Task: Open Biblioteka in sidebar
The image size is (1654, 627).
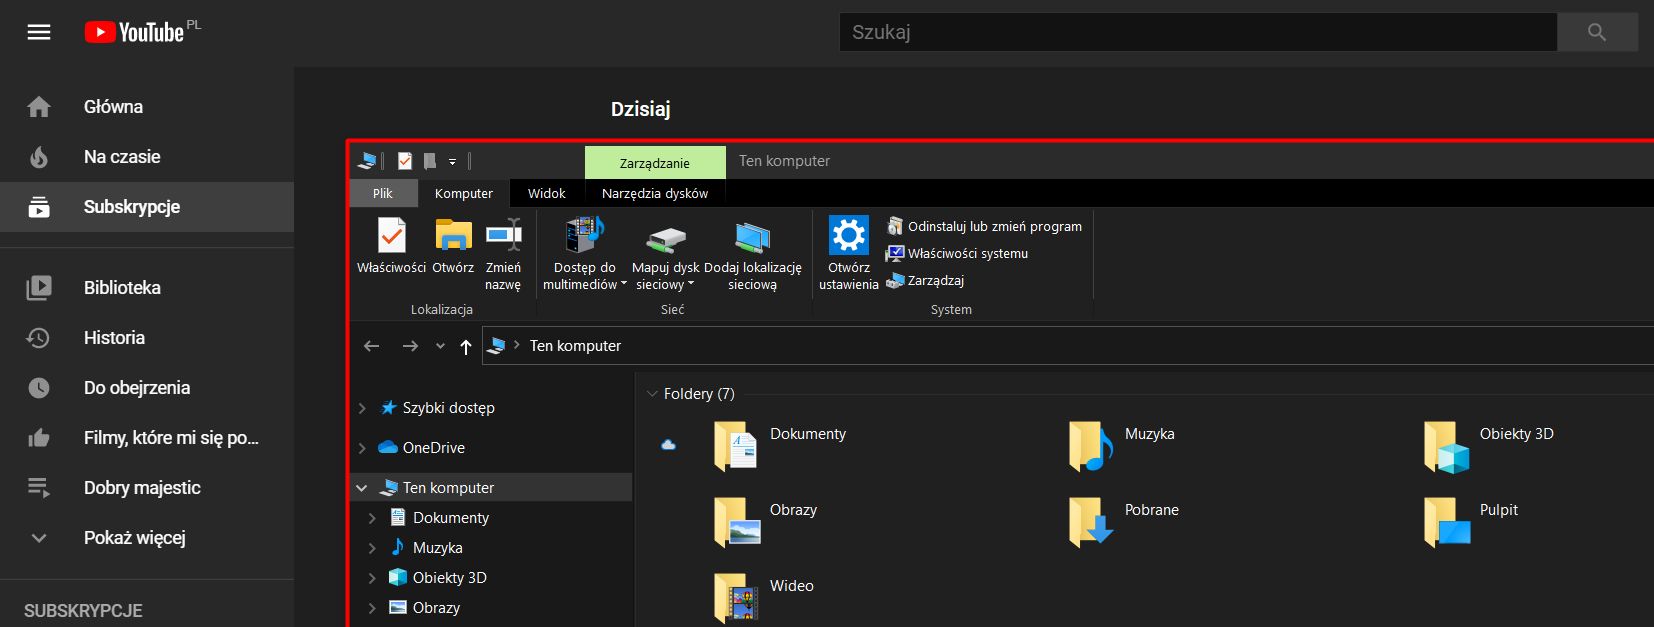Action: 147,288
